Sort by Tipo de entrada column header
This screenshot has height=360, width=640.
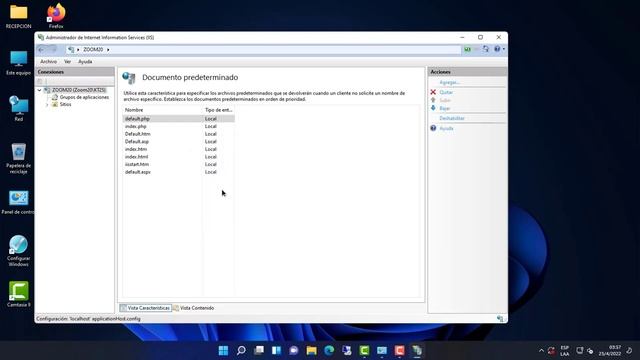point(219,110)
